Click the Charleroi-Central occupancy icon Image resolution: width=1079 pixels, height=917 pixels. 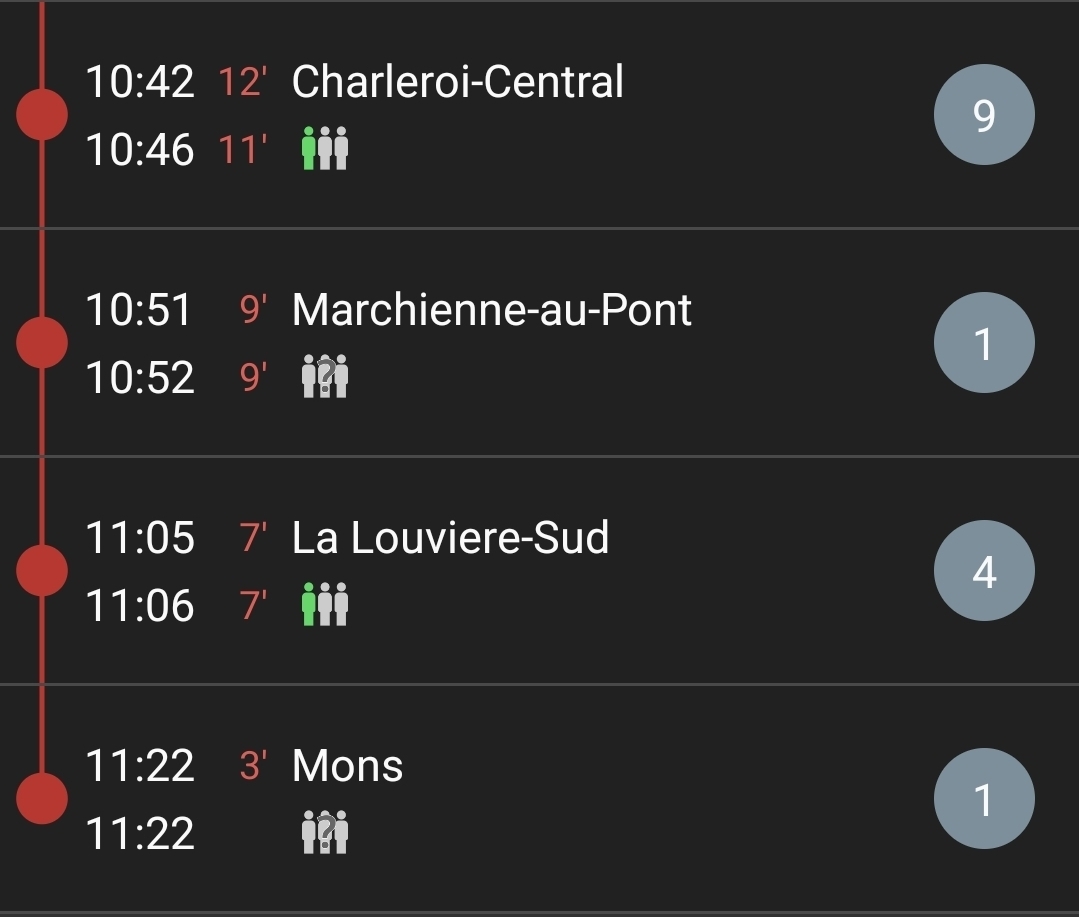325,150
